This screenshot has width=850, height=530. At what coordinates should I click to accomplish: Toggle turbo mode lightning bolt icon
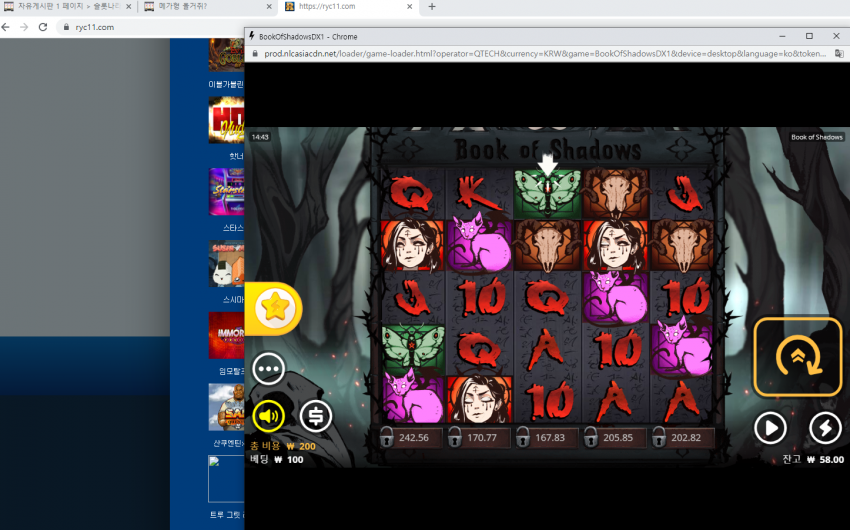pos(825,428)
